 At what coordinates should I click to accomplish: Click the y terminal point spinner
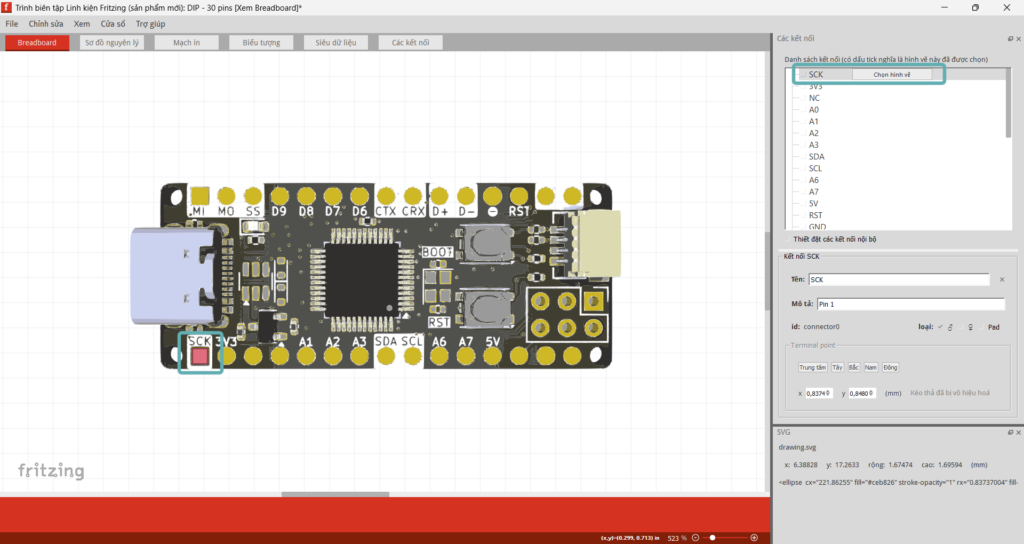click(x=861, y=393)
